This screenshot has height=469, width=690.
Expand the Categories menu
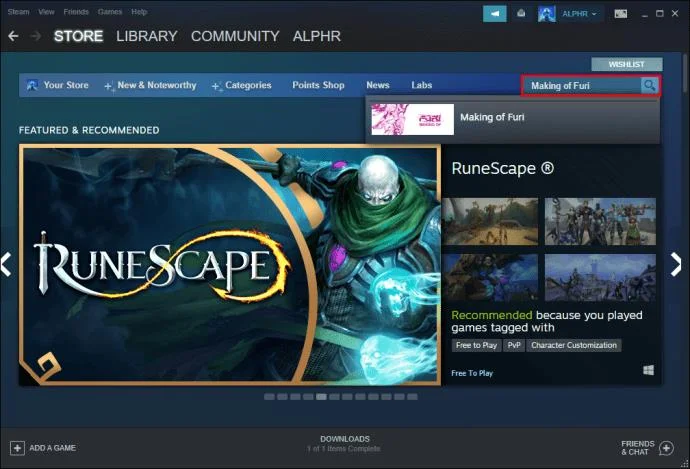[242, 85]
